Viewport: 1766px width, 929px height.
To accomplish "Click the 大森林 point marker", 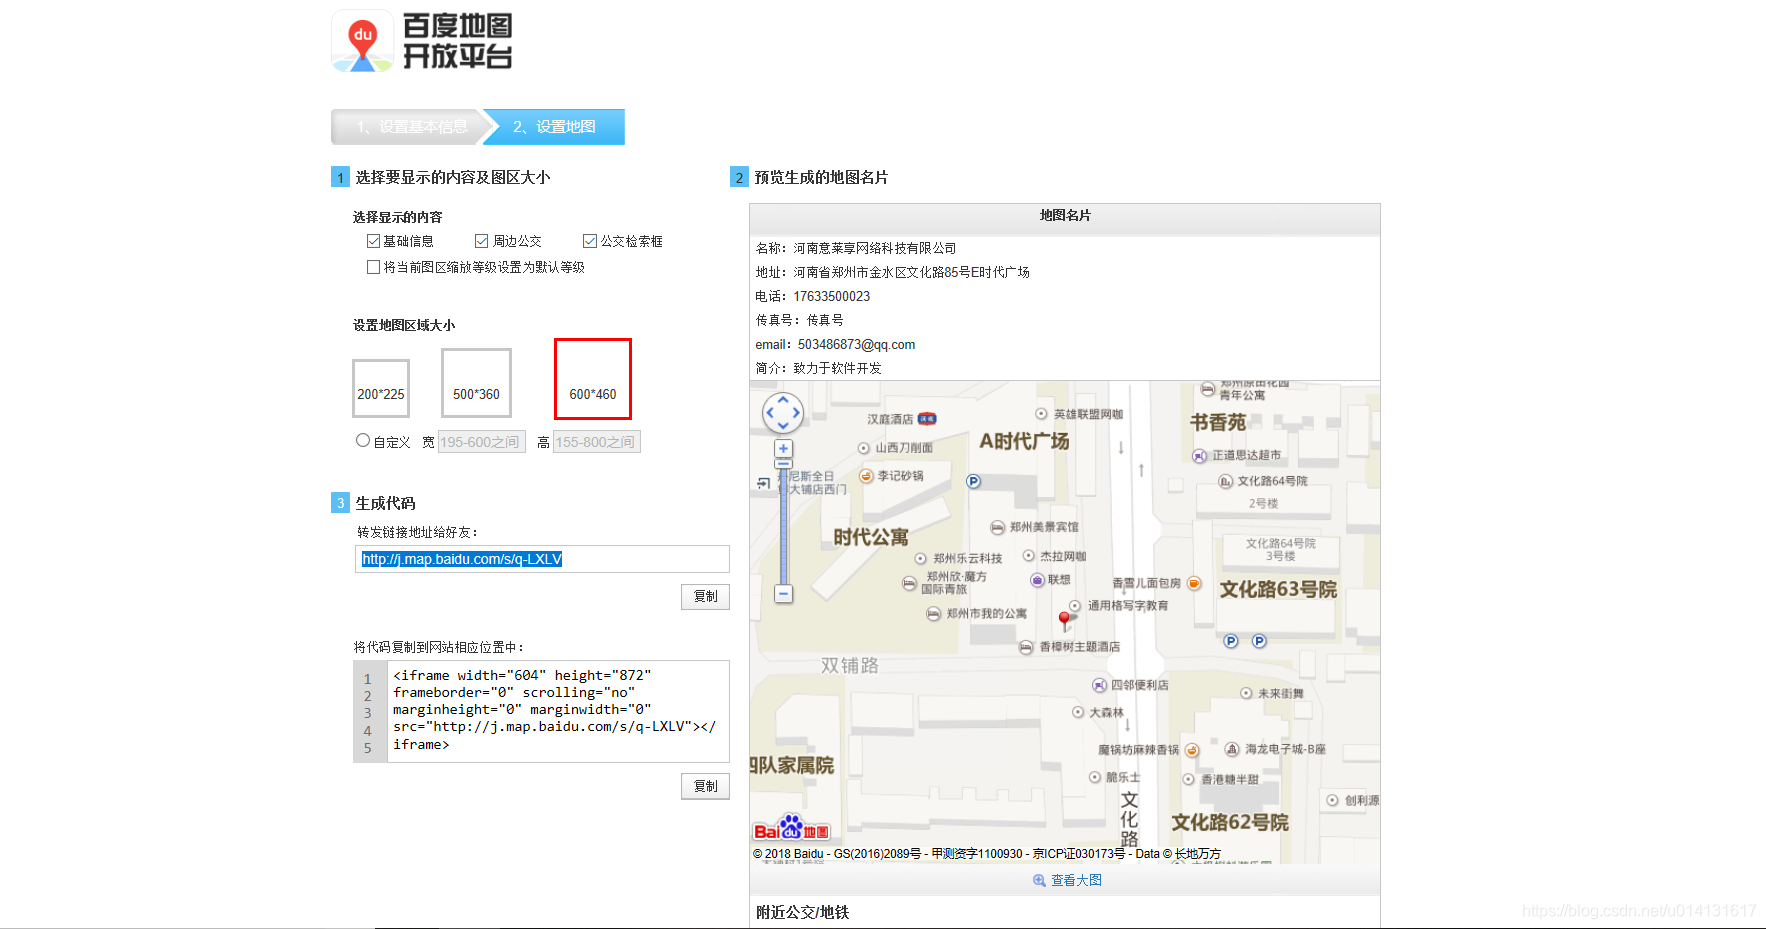I will coord(1078,712).
